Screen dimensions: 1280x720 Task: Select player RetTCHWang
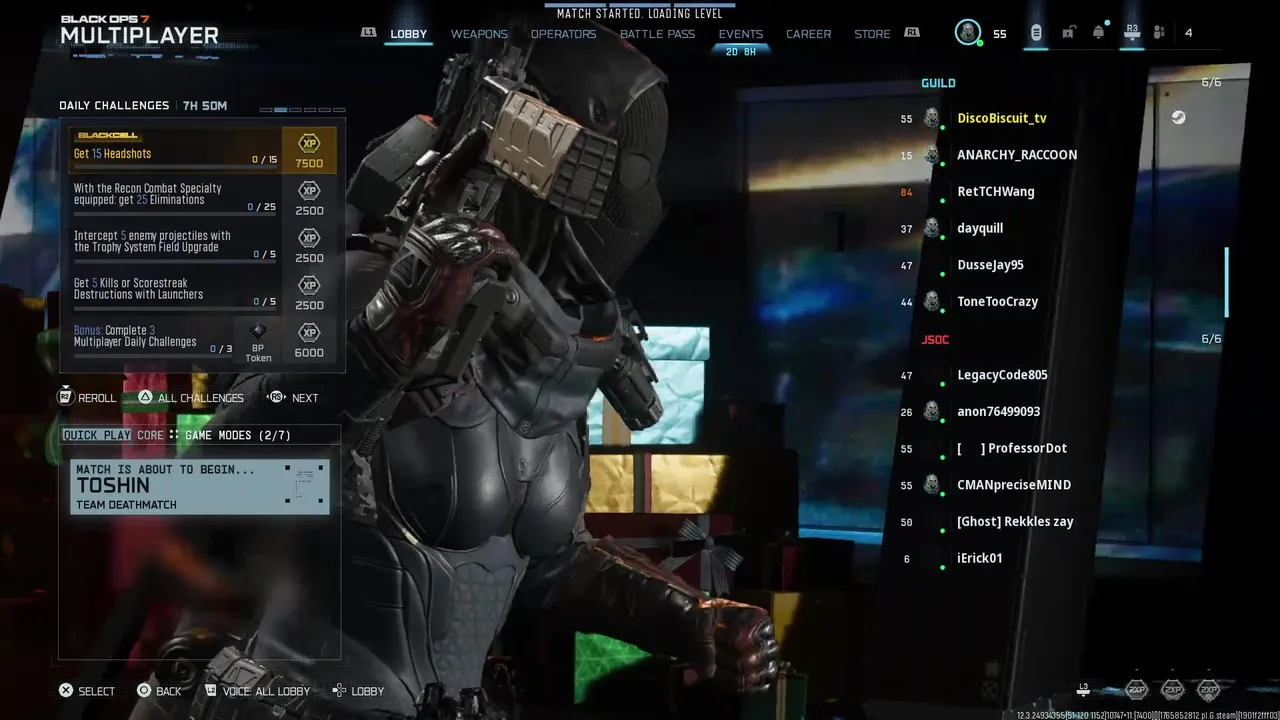[996, 192]
